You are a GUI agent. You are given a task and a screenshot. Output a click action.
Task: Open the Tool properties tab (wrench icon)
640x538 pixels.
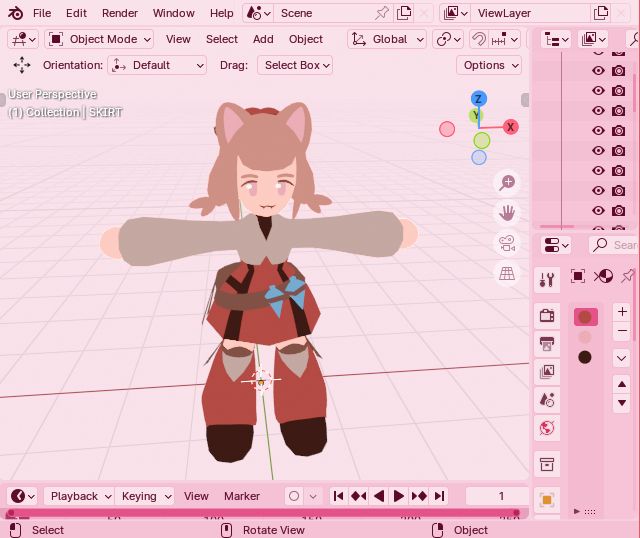(547, 280)
